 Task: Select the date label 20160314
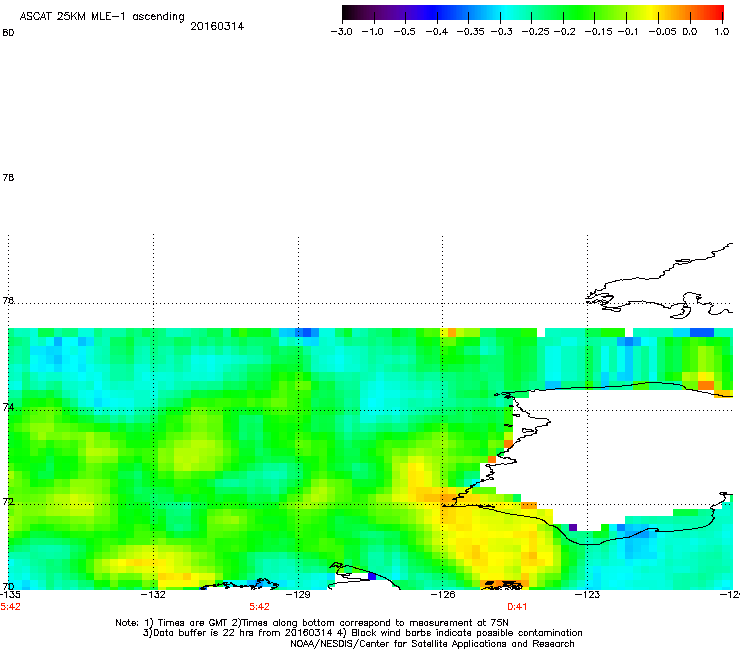[x=217, y=26]
